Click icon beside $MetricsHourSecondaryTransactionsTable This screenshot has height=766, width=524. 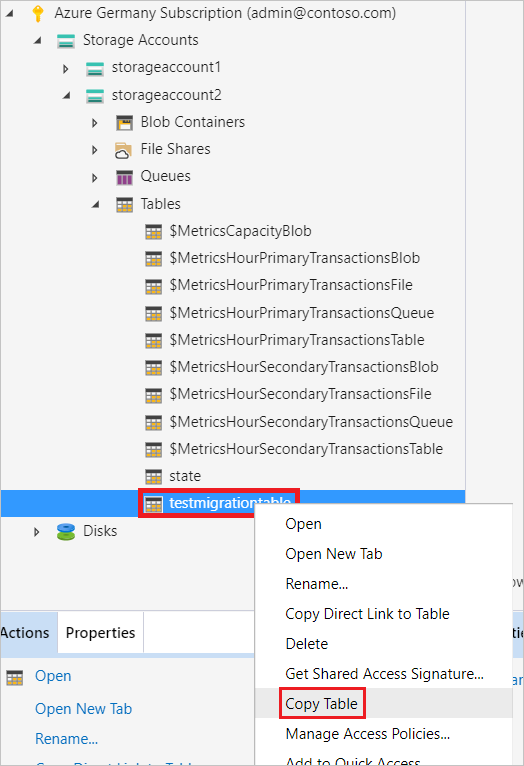pyautogui.click(x=153, y=449)
